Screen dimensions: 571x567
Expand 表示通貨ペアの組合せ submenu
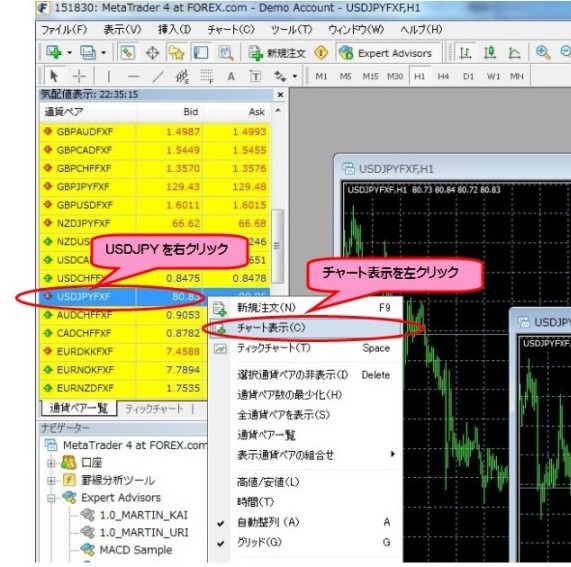(306, 455)
